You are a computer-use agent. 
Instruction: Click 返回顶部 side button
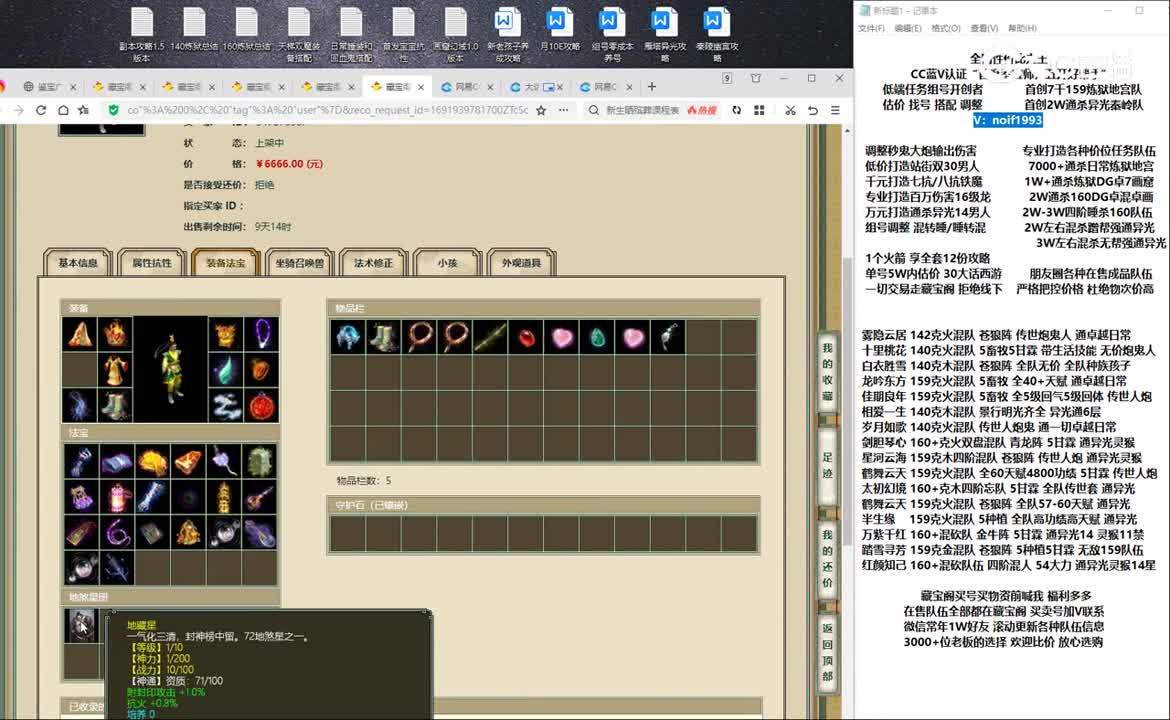pos(827,651)
